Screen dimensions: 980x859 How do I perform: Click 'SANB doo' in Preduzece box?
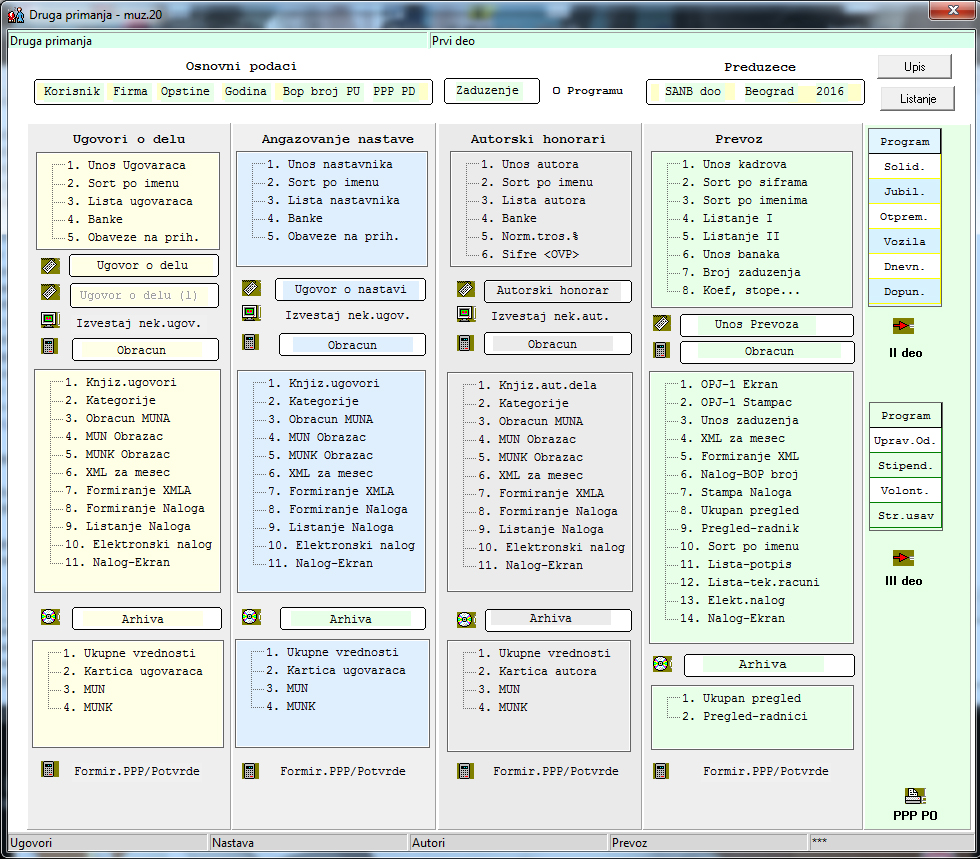coord(692,91)
